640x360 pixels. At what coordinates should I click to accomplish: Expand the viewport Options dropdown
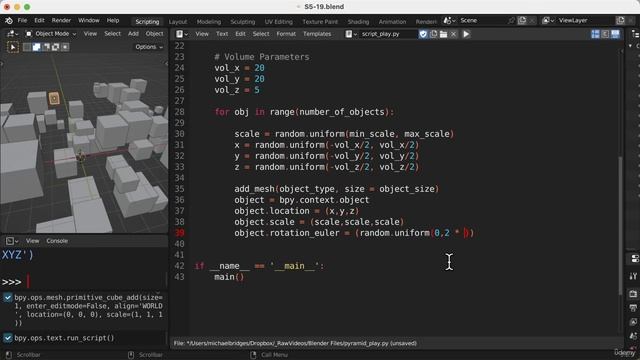point(149,47)
